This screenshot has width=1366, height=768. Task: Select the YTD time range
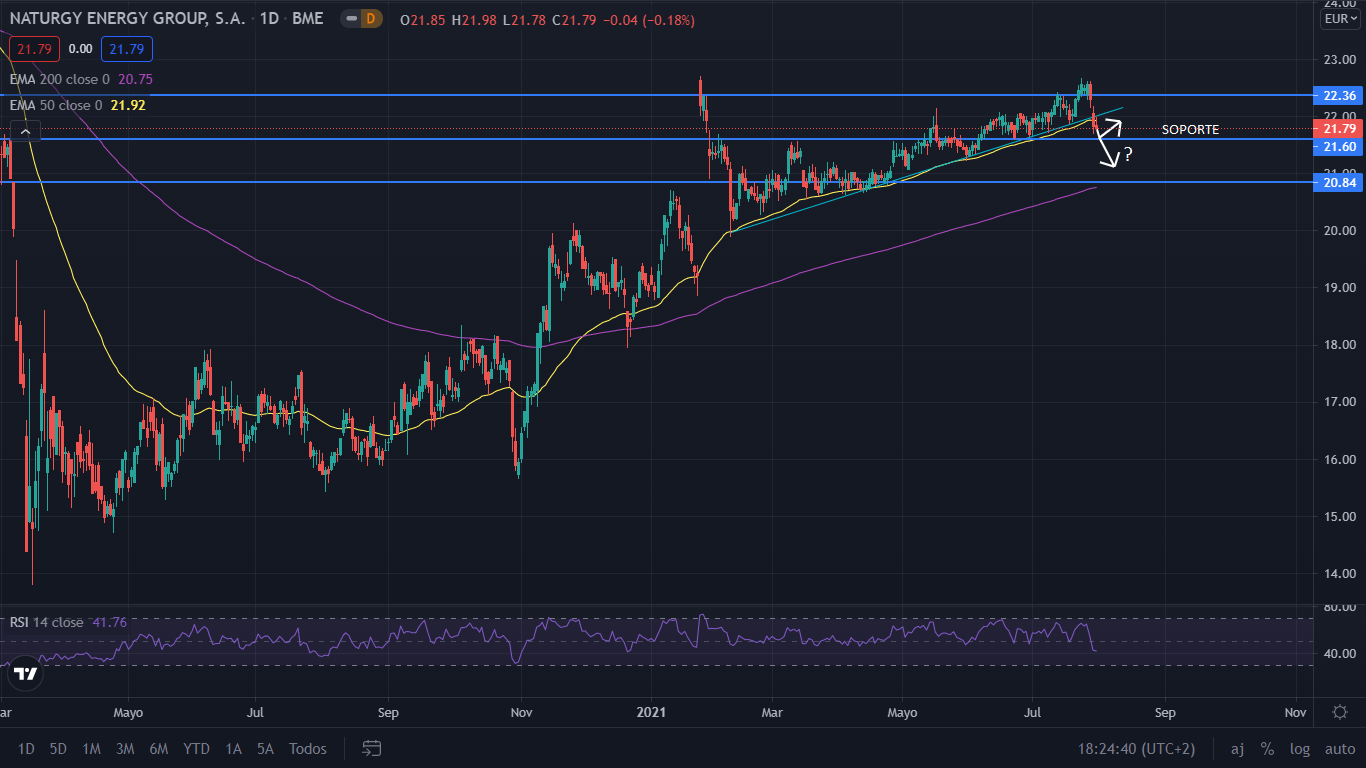(x=197, y=748)
